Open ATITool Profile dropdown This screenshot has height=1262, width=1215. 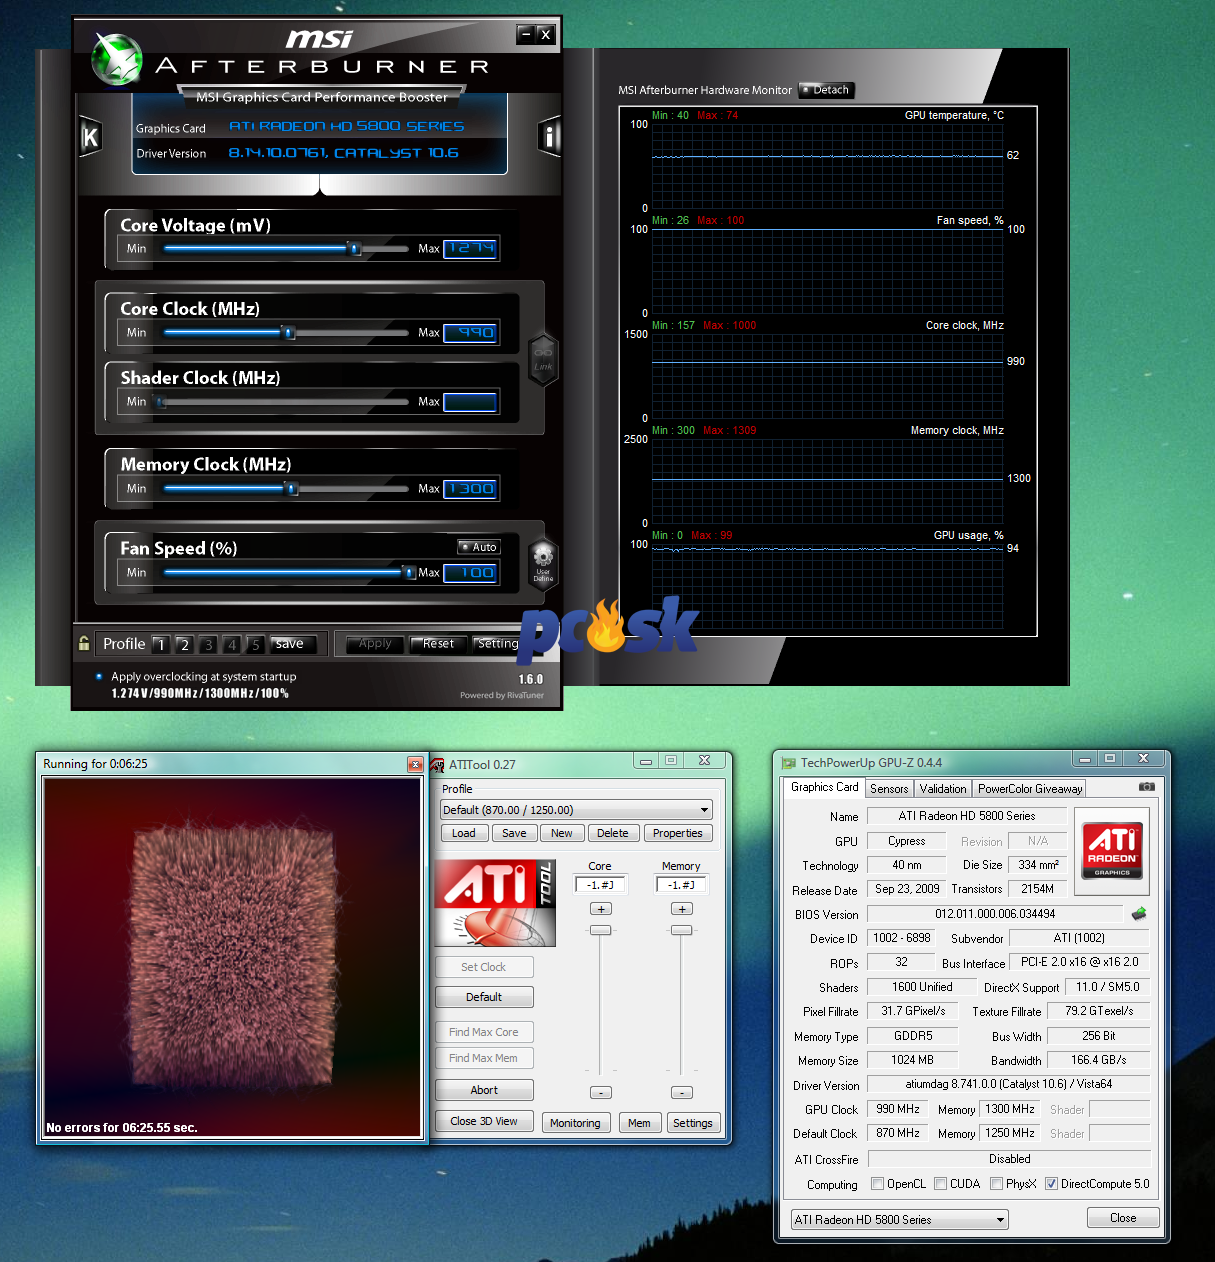(x=577, y=810)
